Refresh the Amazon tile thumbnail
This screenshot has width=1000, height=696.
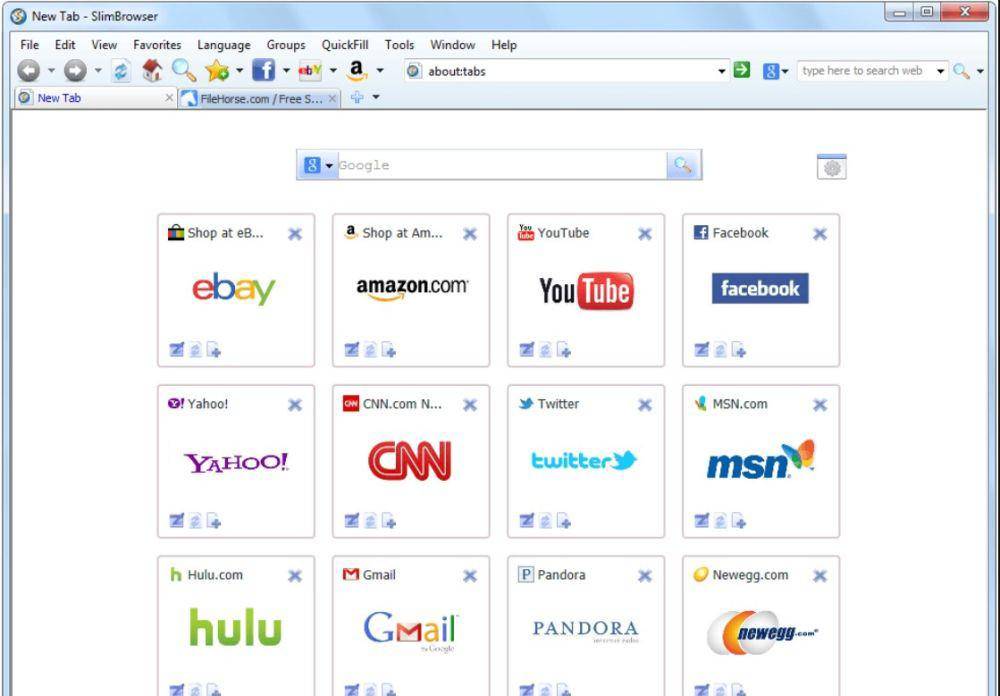point(370,350)
